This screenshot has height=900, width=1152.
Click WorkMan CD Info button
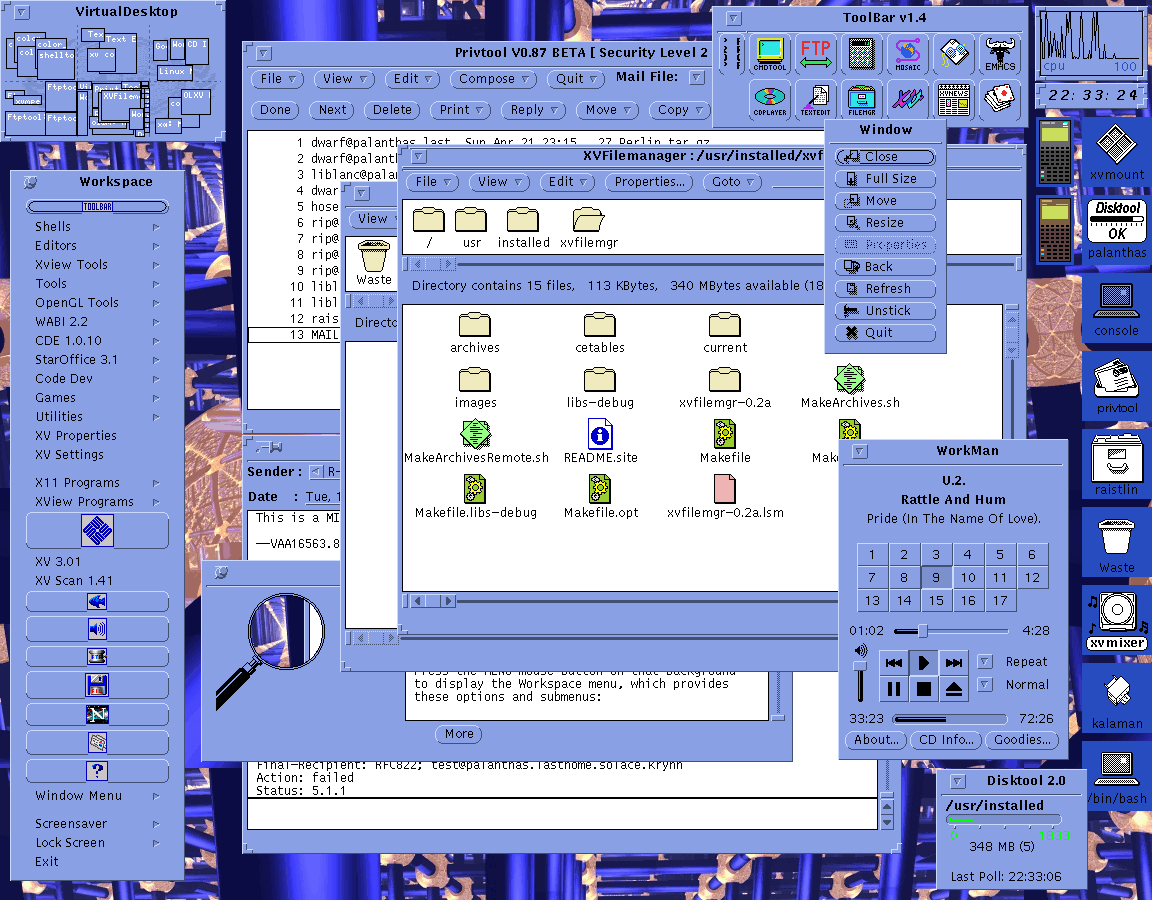[946, 740]
